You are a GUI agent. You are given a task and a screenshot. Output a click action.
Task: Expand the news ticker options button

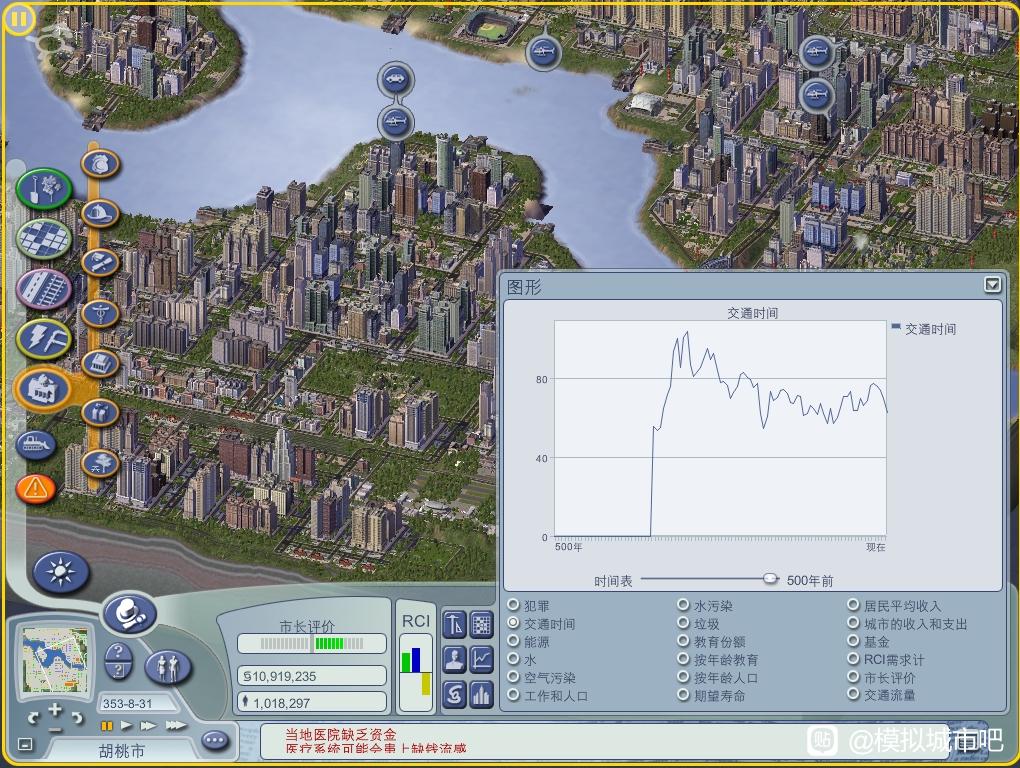[214, 740]
